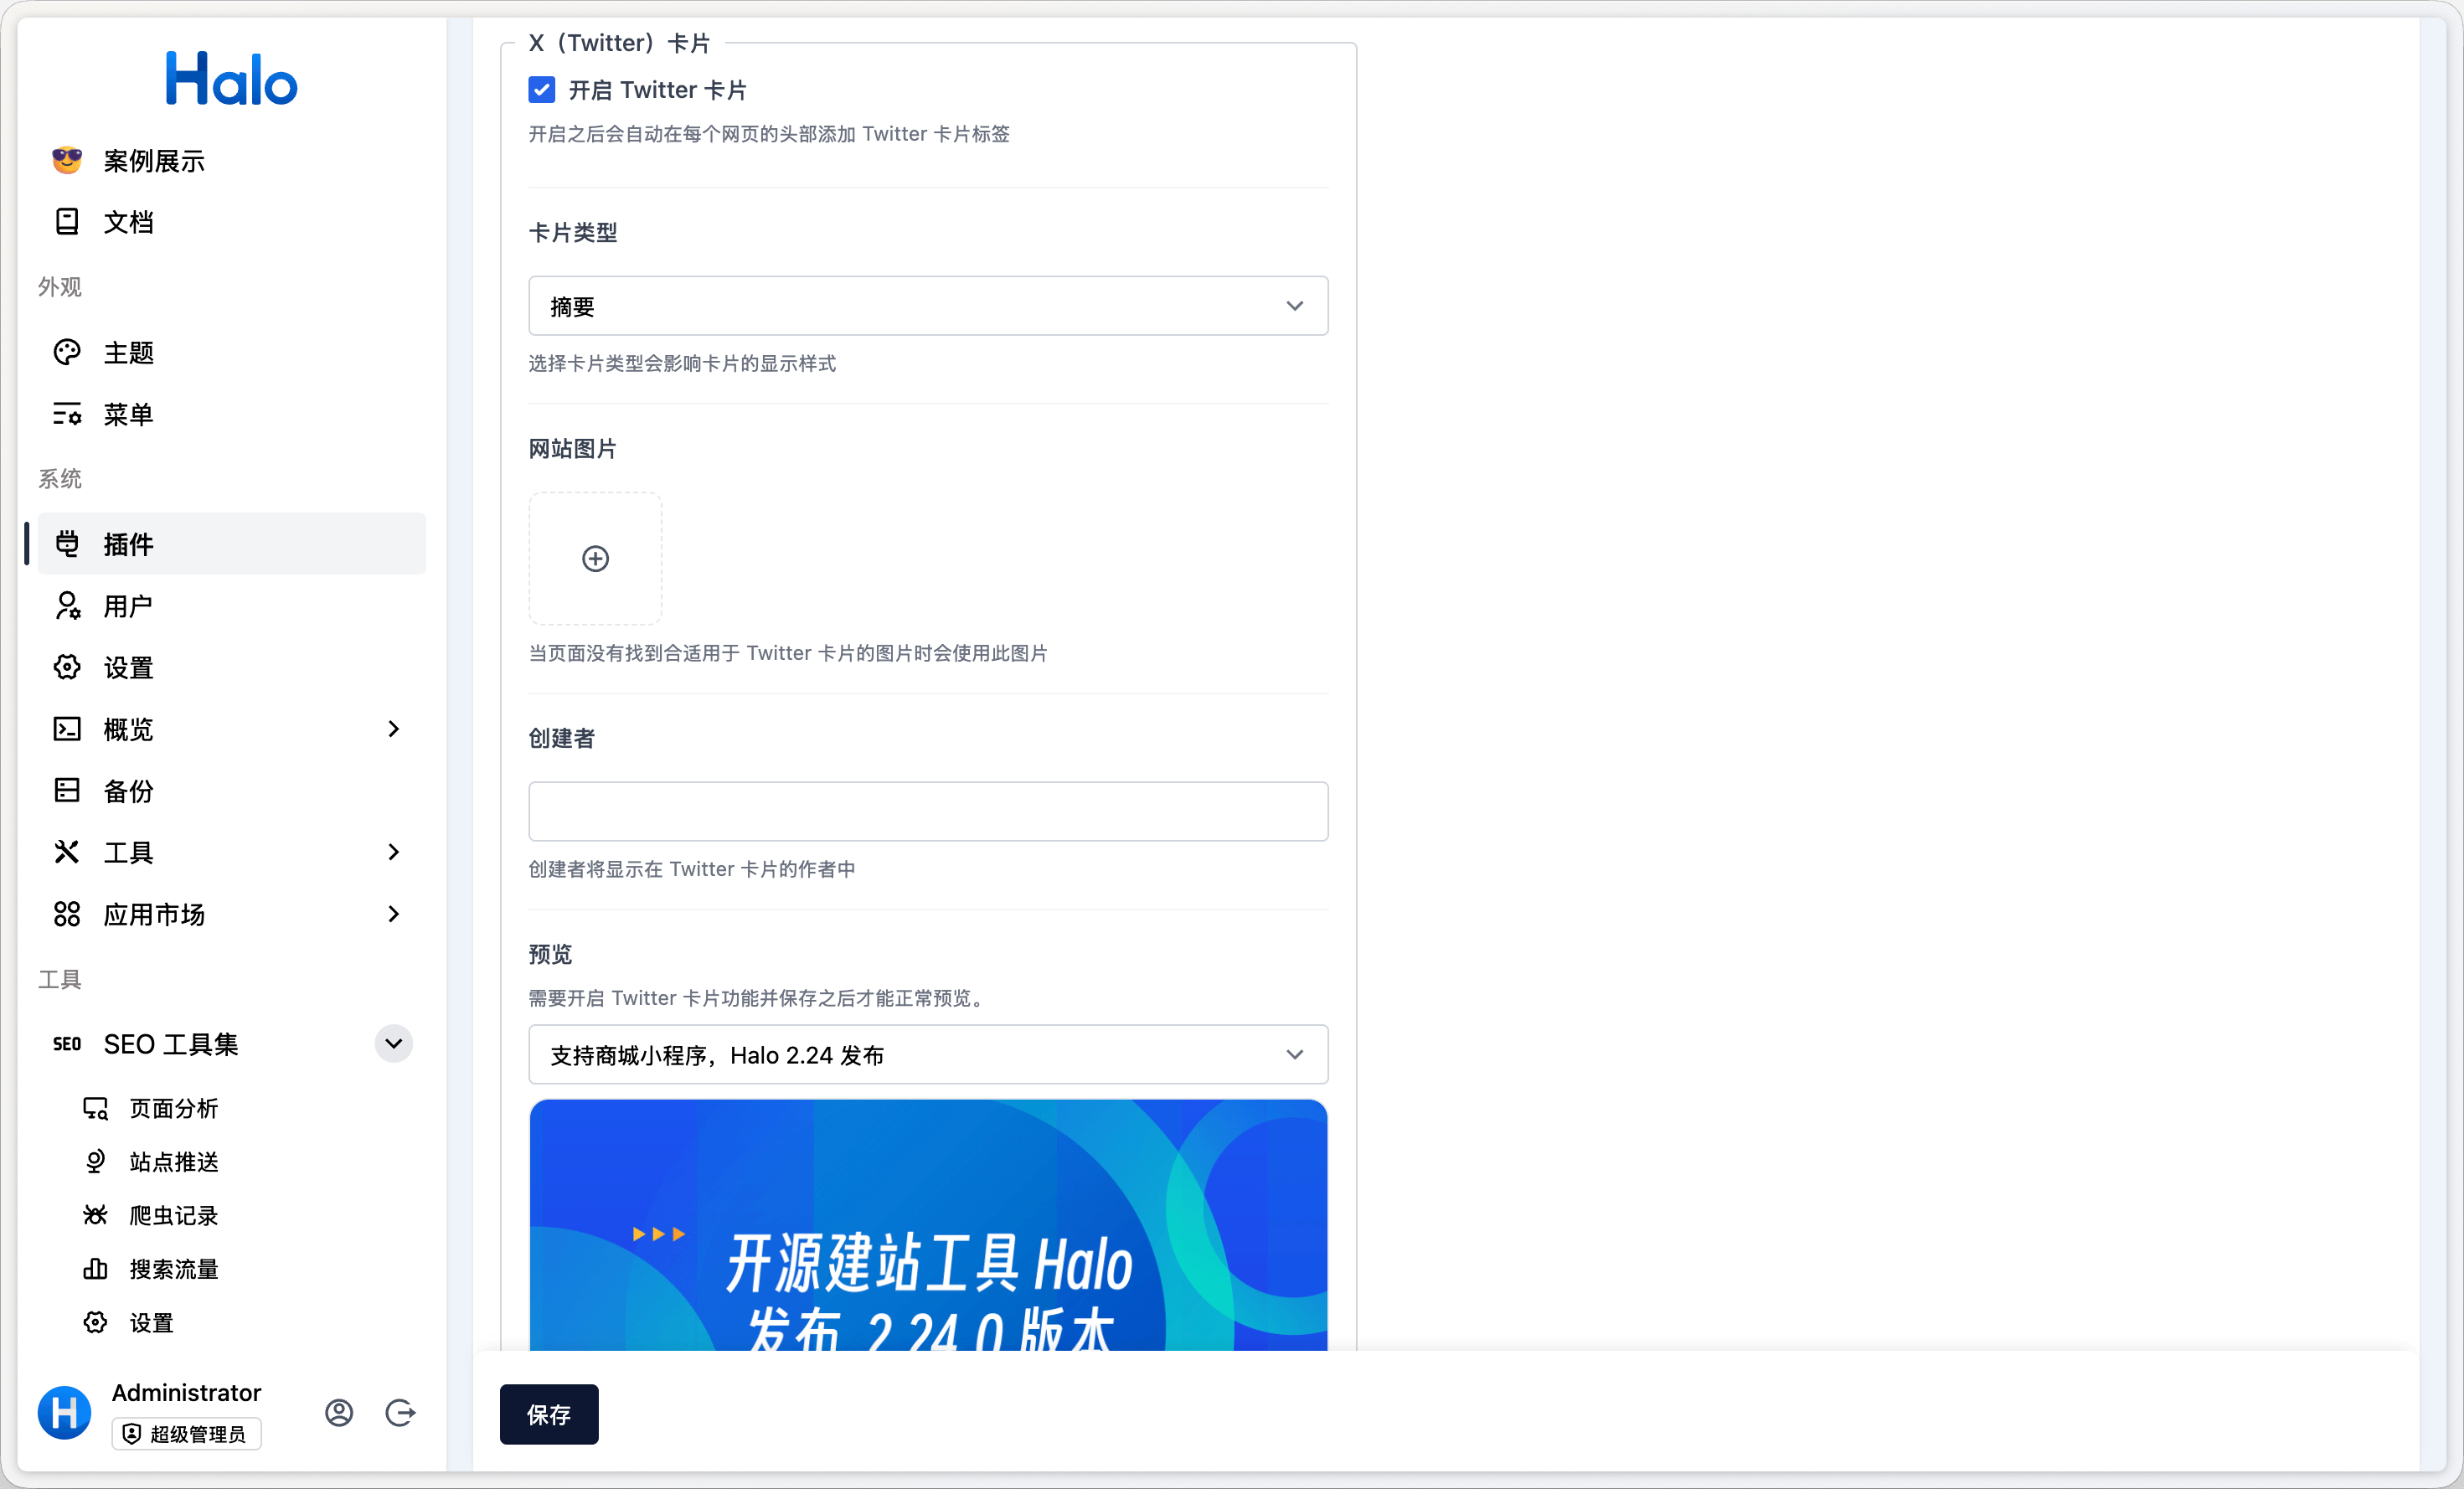Viewport: 2464px width, 1489px height.
Task: Select the 菜单 menu item
Action: (x=232, y=414)
